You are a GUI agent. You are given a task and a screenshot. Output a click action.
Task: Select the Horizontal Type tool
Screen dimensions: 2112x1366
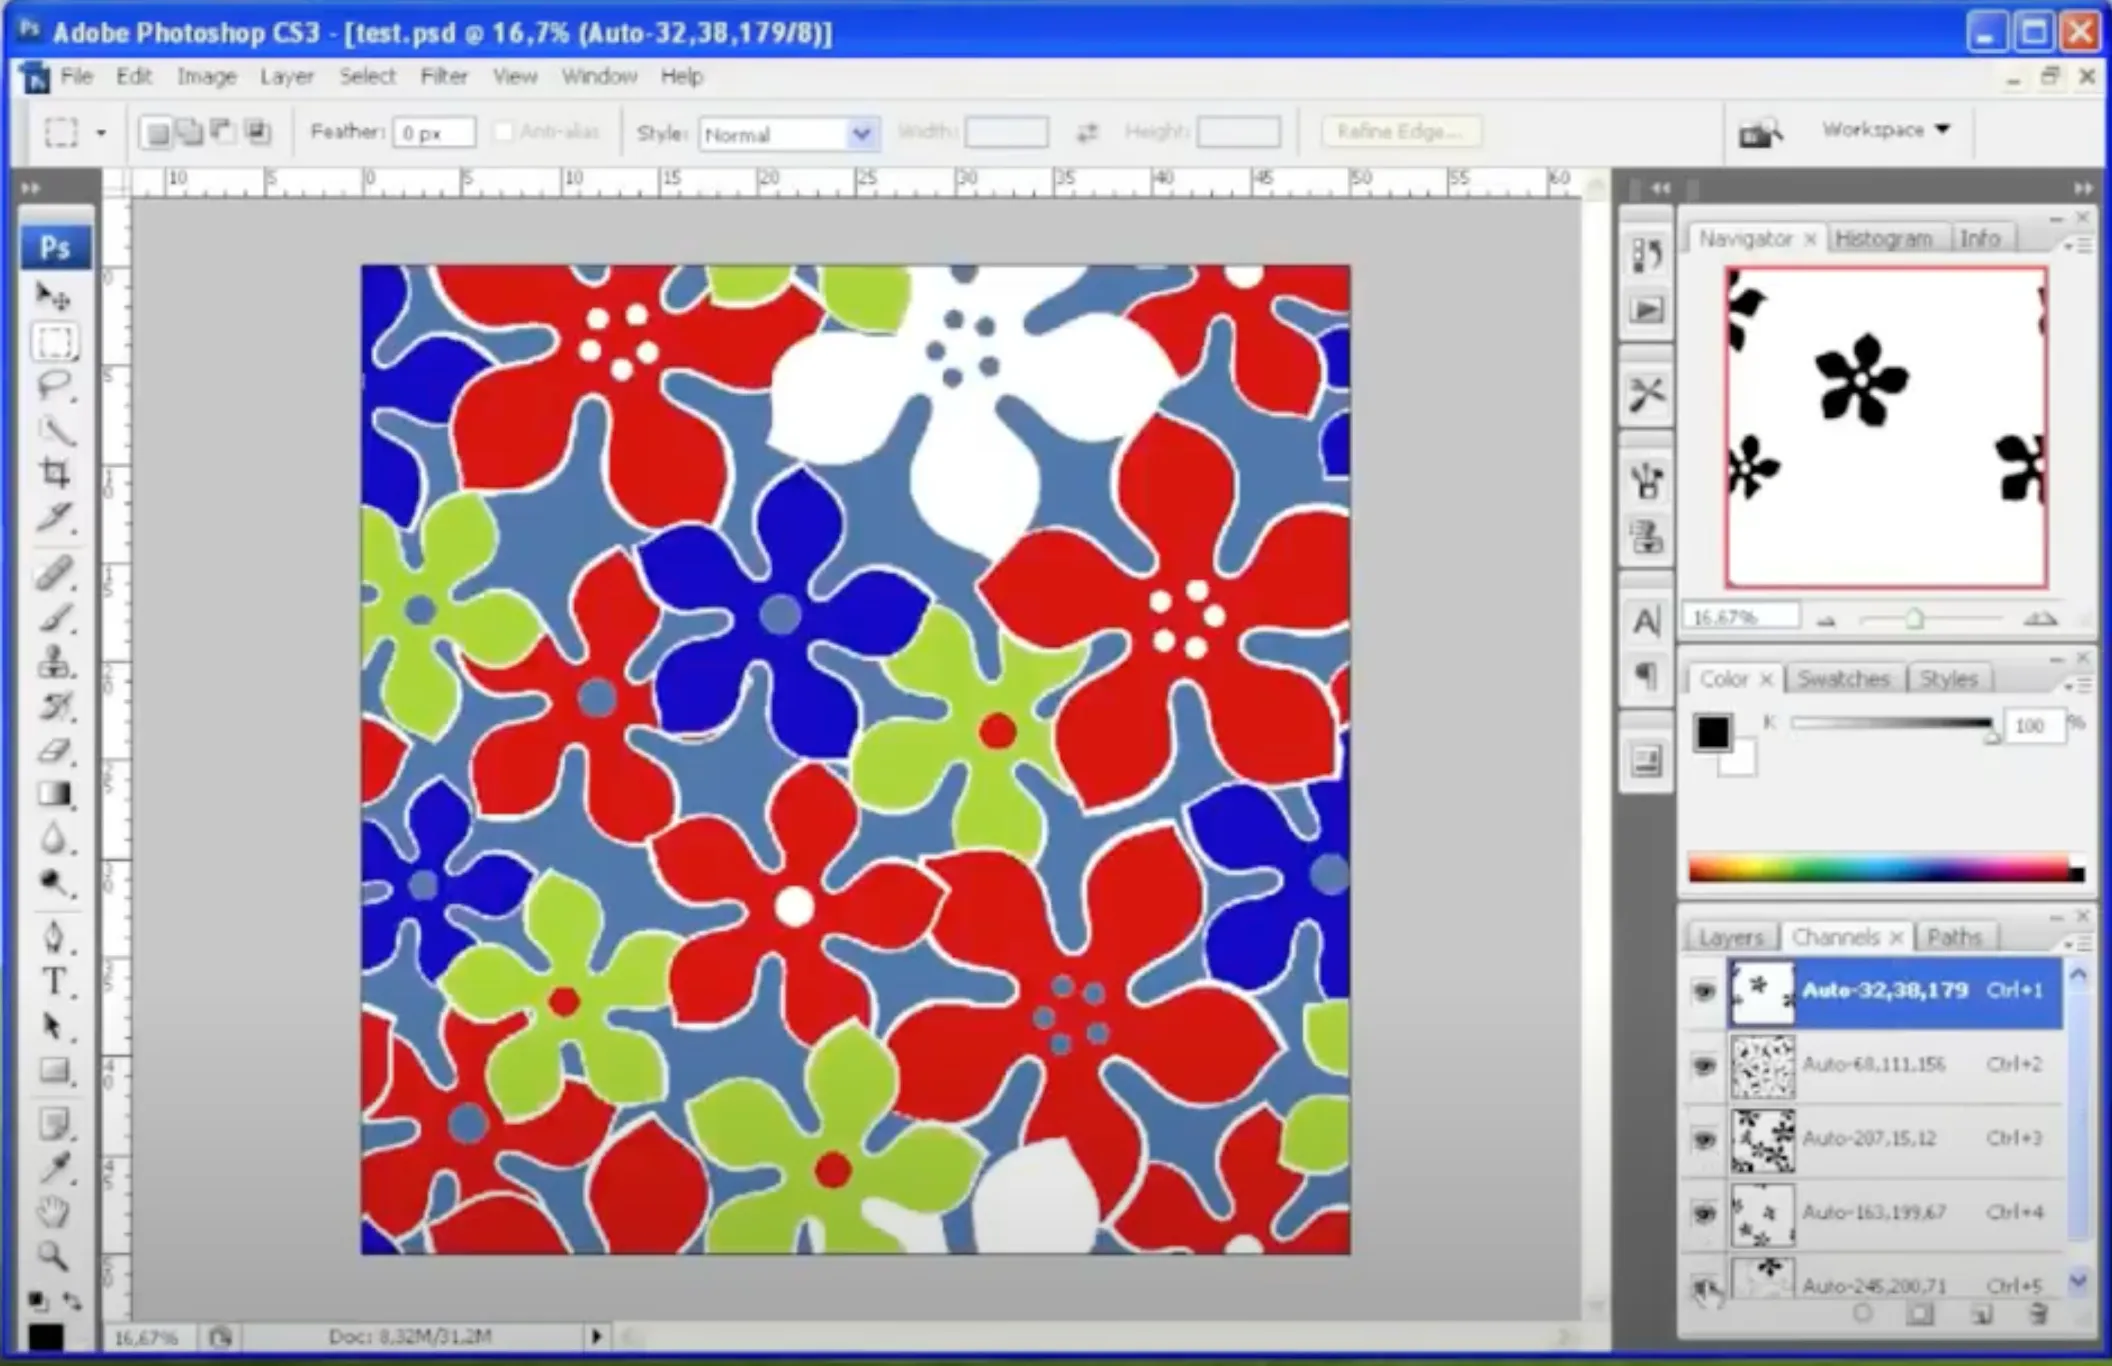click(53, 982)
